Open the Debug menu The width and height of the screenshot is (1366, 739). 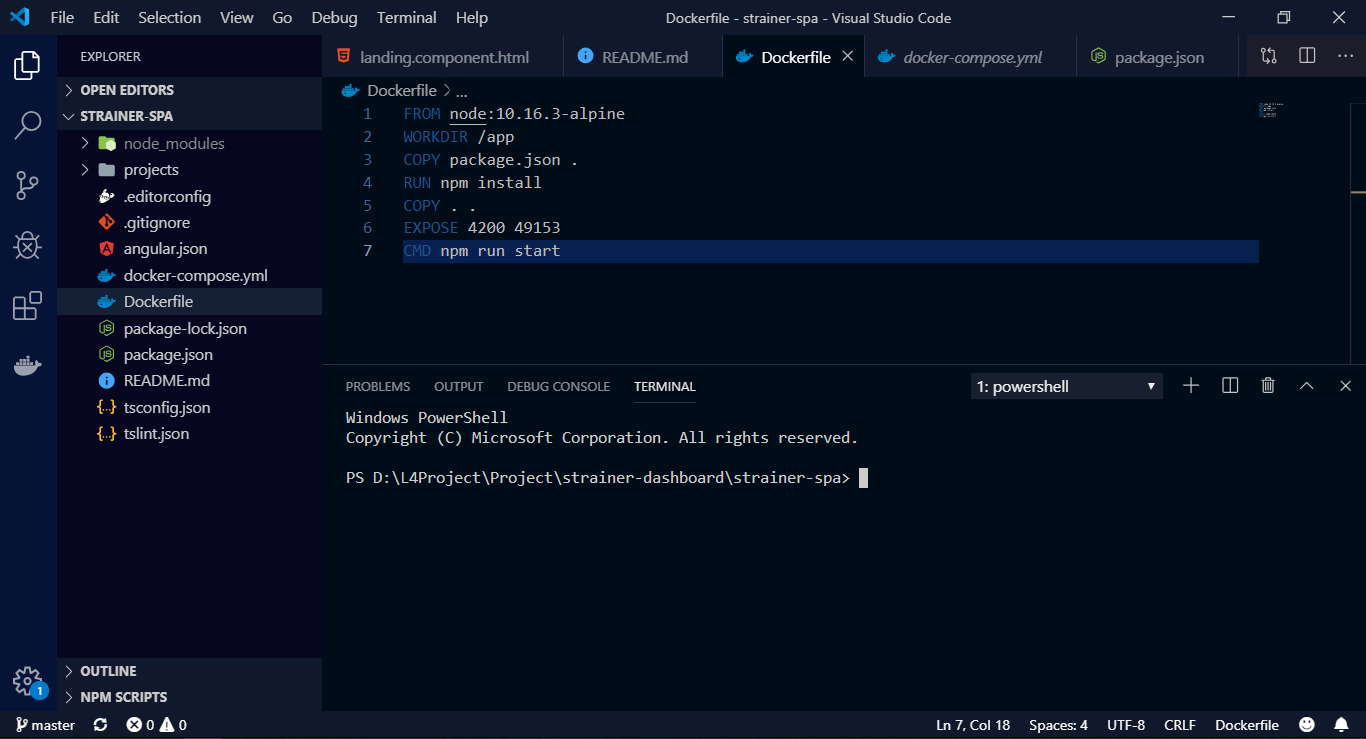[334, 17]
